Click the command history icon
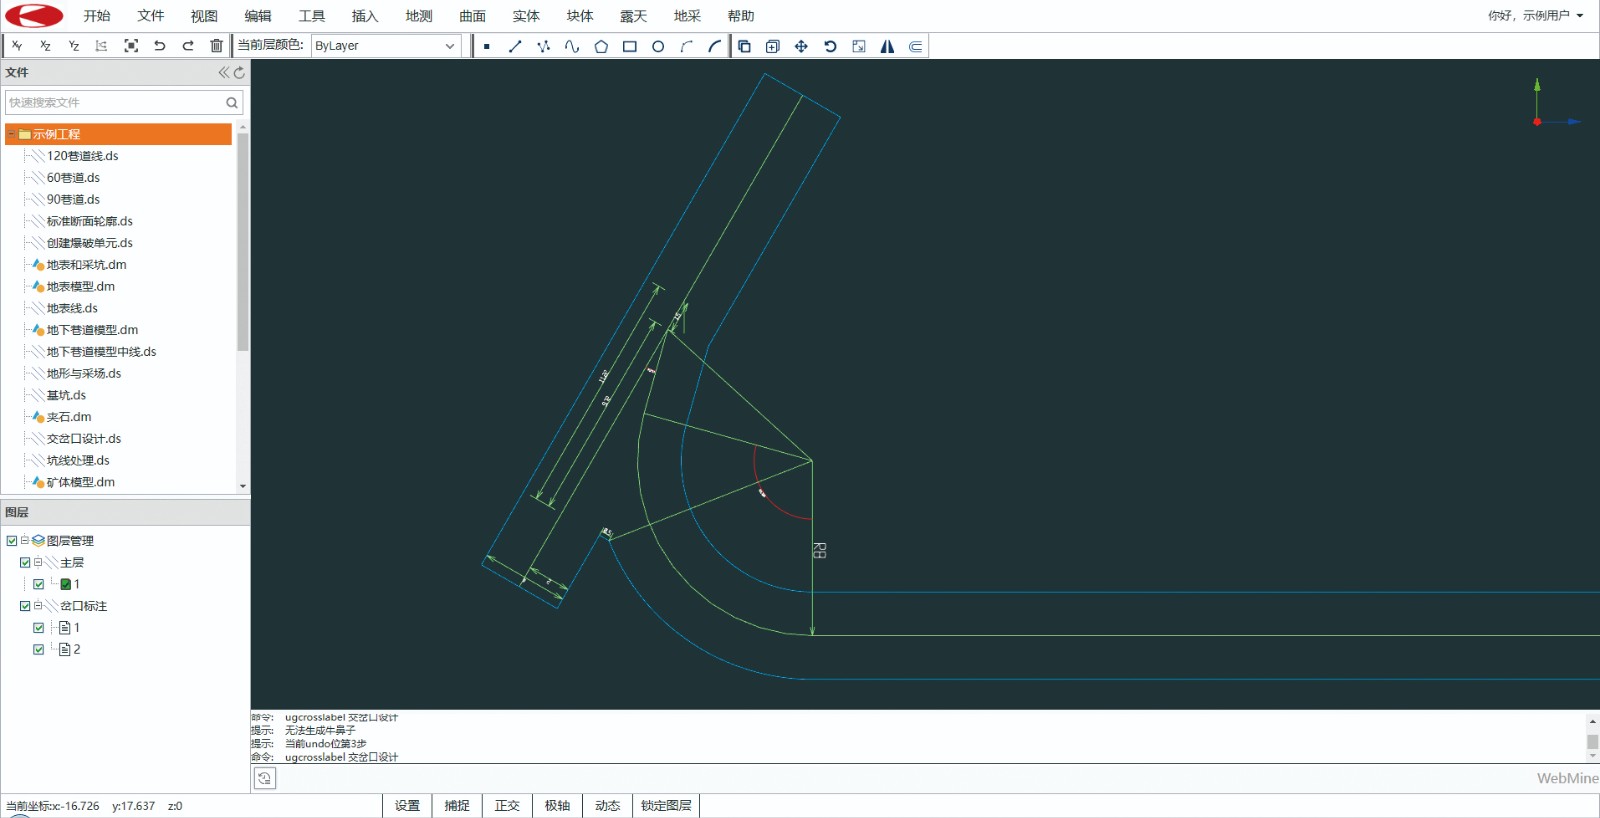 point(264,779)
